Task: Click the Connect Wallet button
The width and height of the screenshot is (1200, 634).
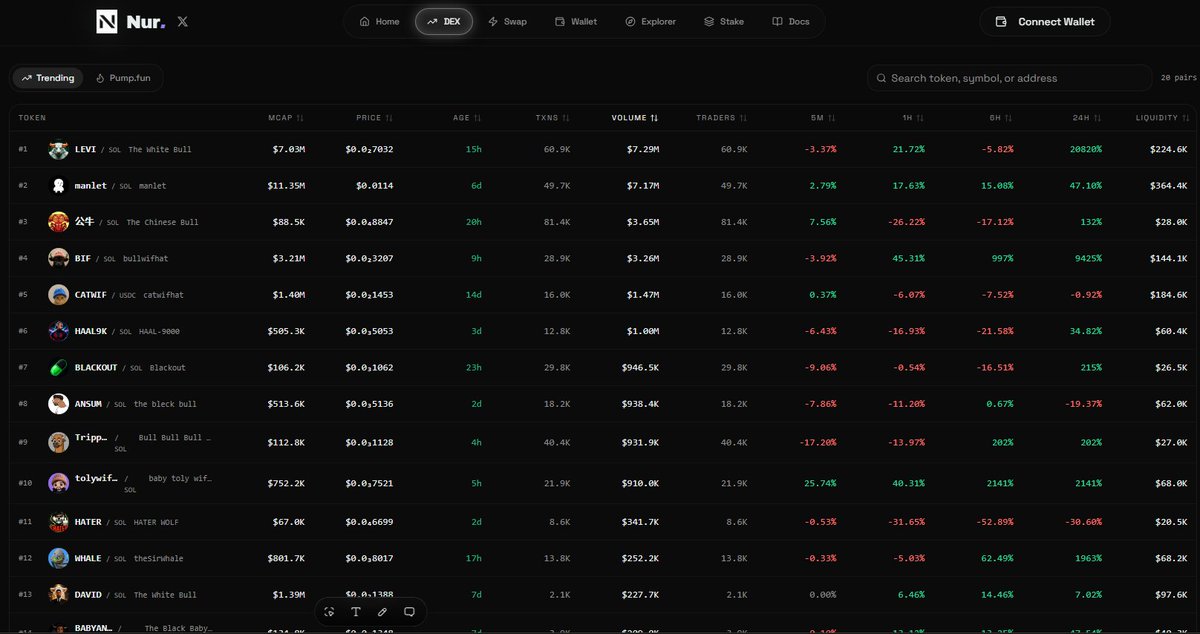Action: pyautogui.click(x=1045, y=21)
